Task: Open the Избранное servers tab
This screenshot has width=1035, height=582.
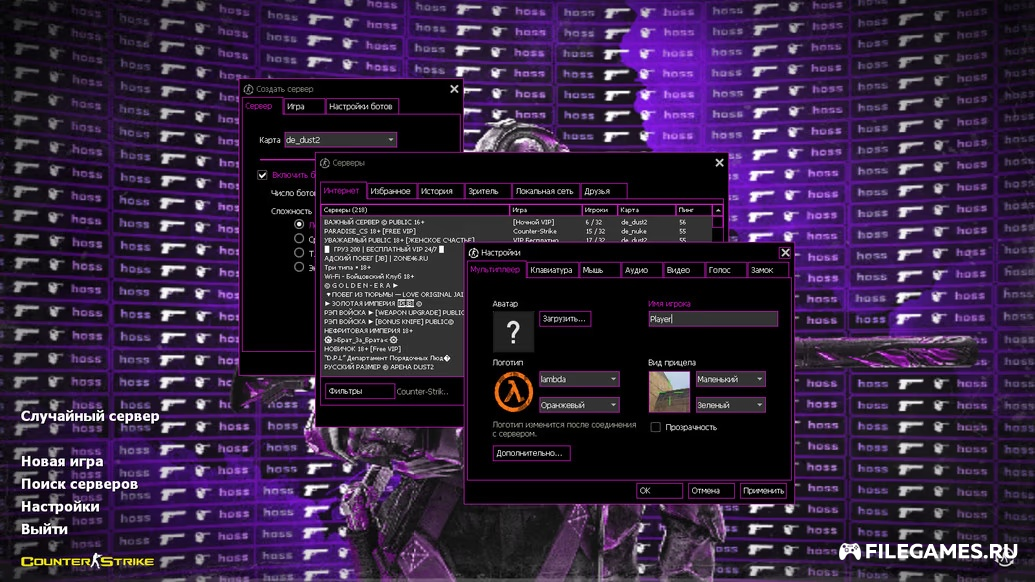Action: point(390,191)
